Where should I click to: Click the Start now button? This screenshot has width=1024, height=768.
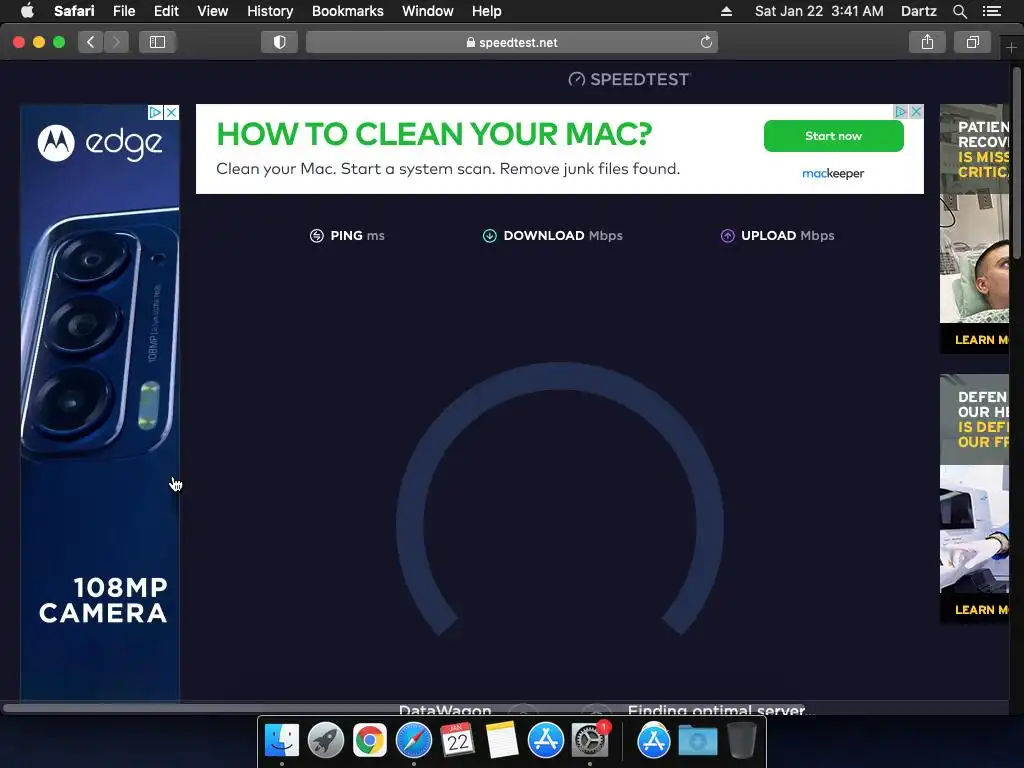833,136
